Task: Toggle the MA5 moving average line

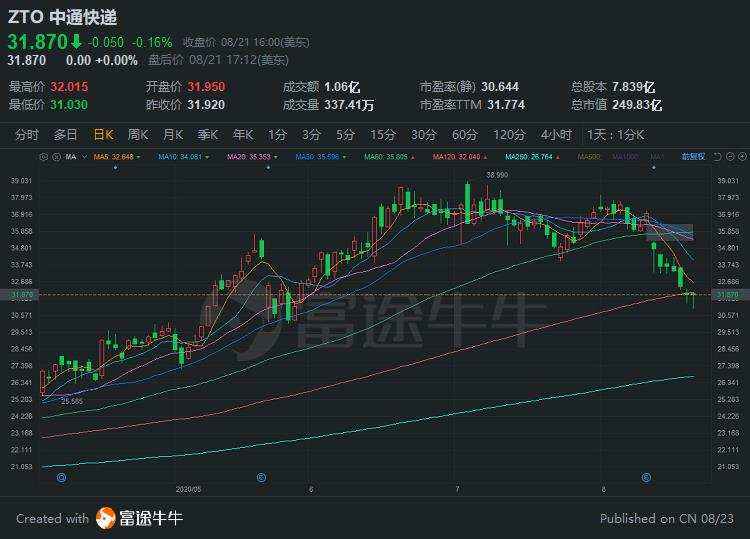Action: pyautogui.click(x=117, y=157)
